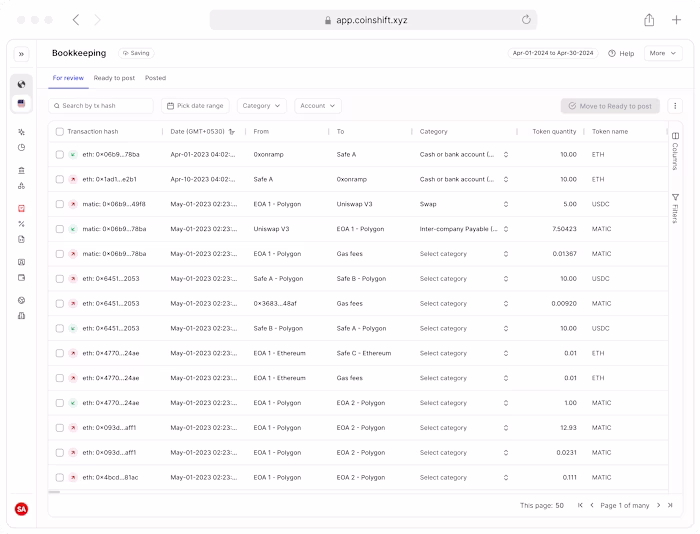This screenshot has height=534, width=700.
Task: Check the row for eth: 0x1ad1...e2b1
Action: 60,179
